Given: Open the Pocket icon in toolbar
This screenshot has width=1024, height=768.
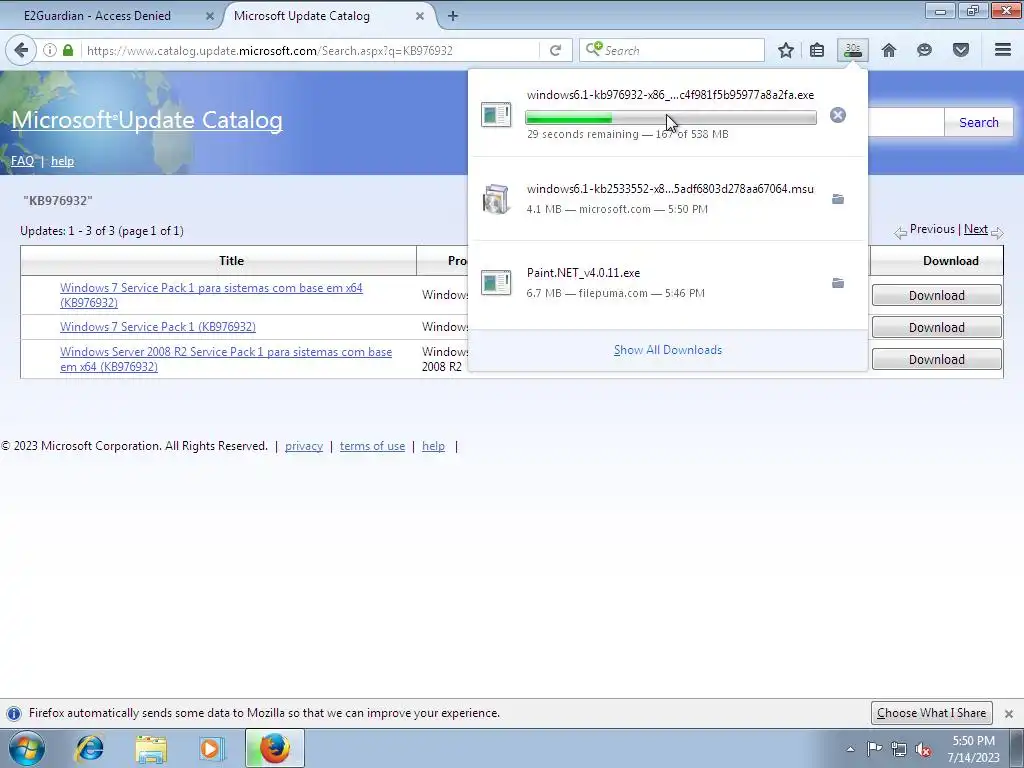Looking at the screenshot, I should [x=961, y=50].
